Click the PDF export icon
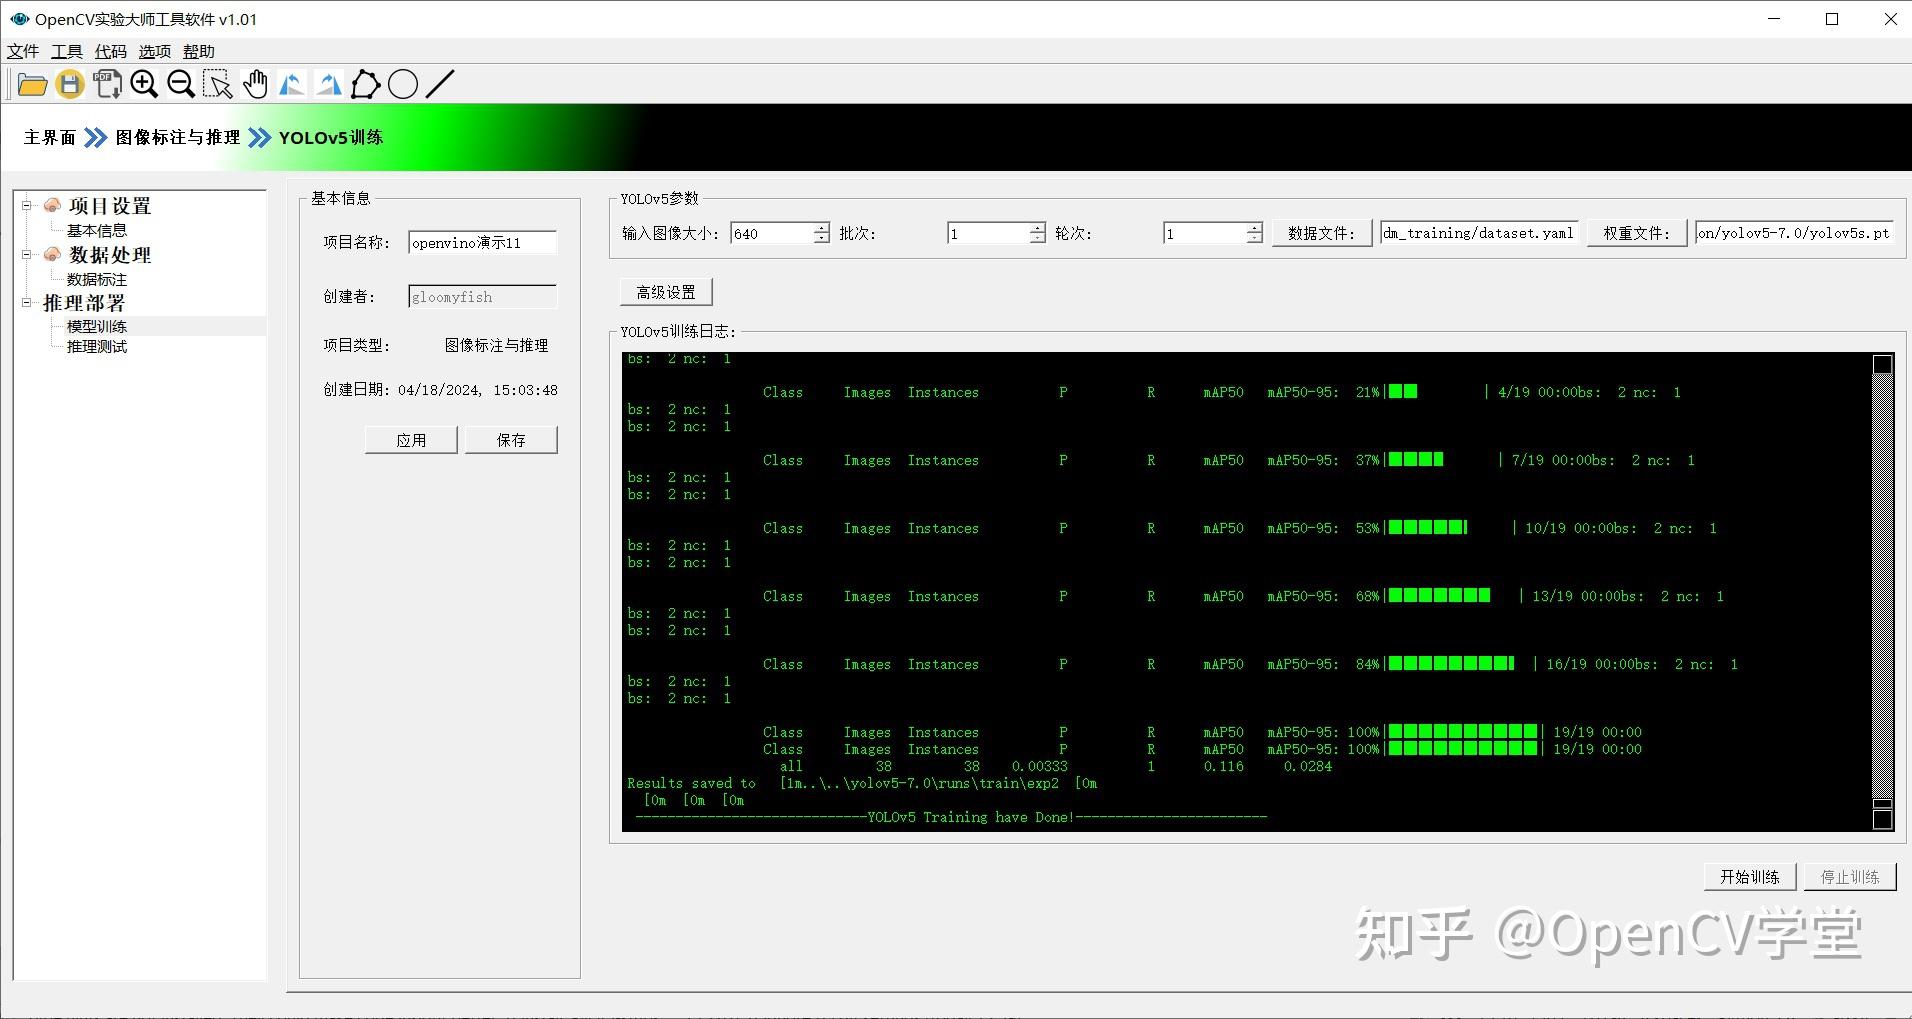Viewport: 1912px width, 1019px height. coord(106,84)
